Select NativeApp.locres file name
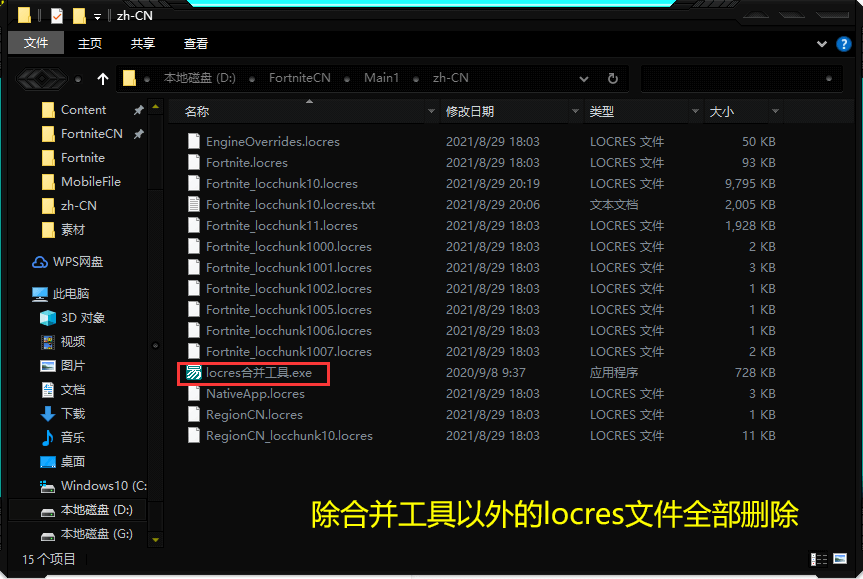Image resolution: width=863 pixels, height=579 pixels. click(x=255, y=394)
